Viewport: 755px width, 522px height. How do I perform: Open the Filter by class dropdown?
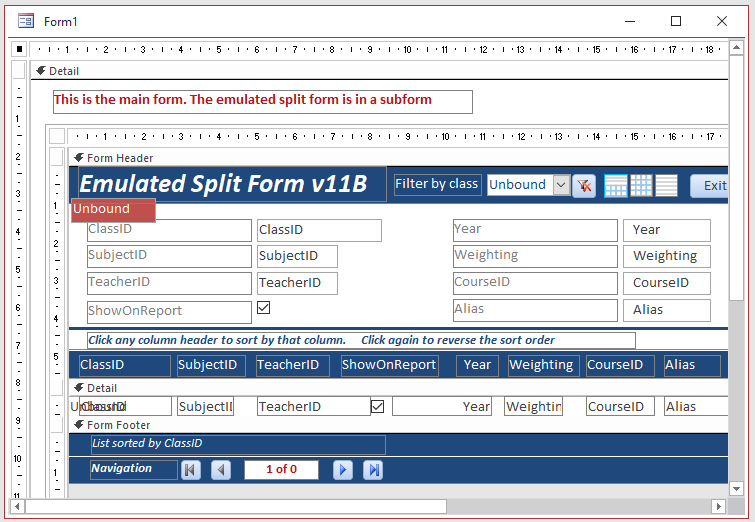coord(561,185)
